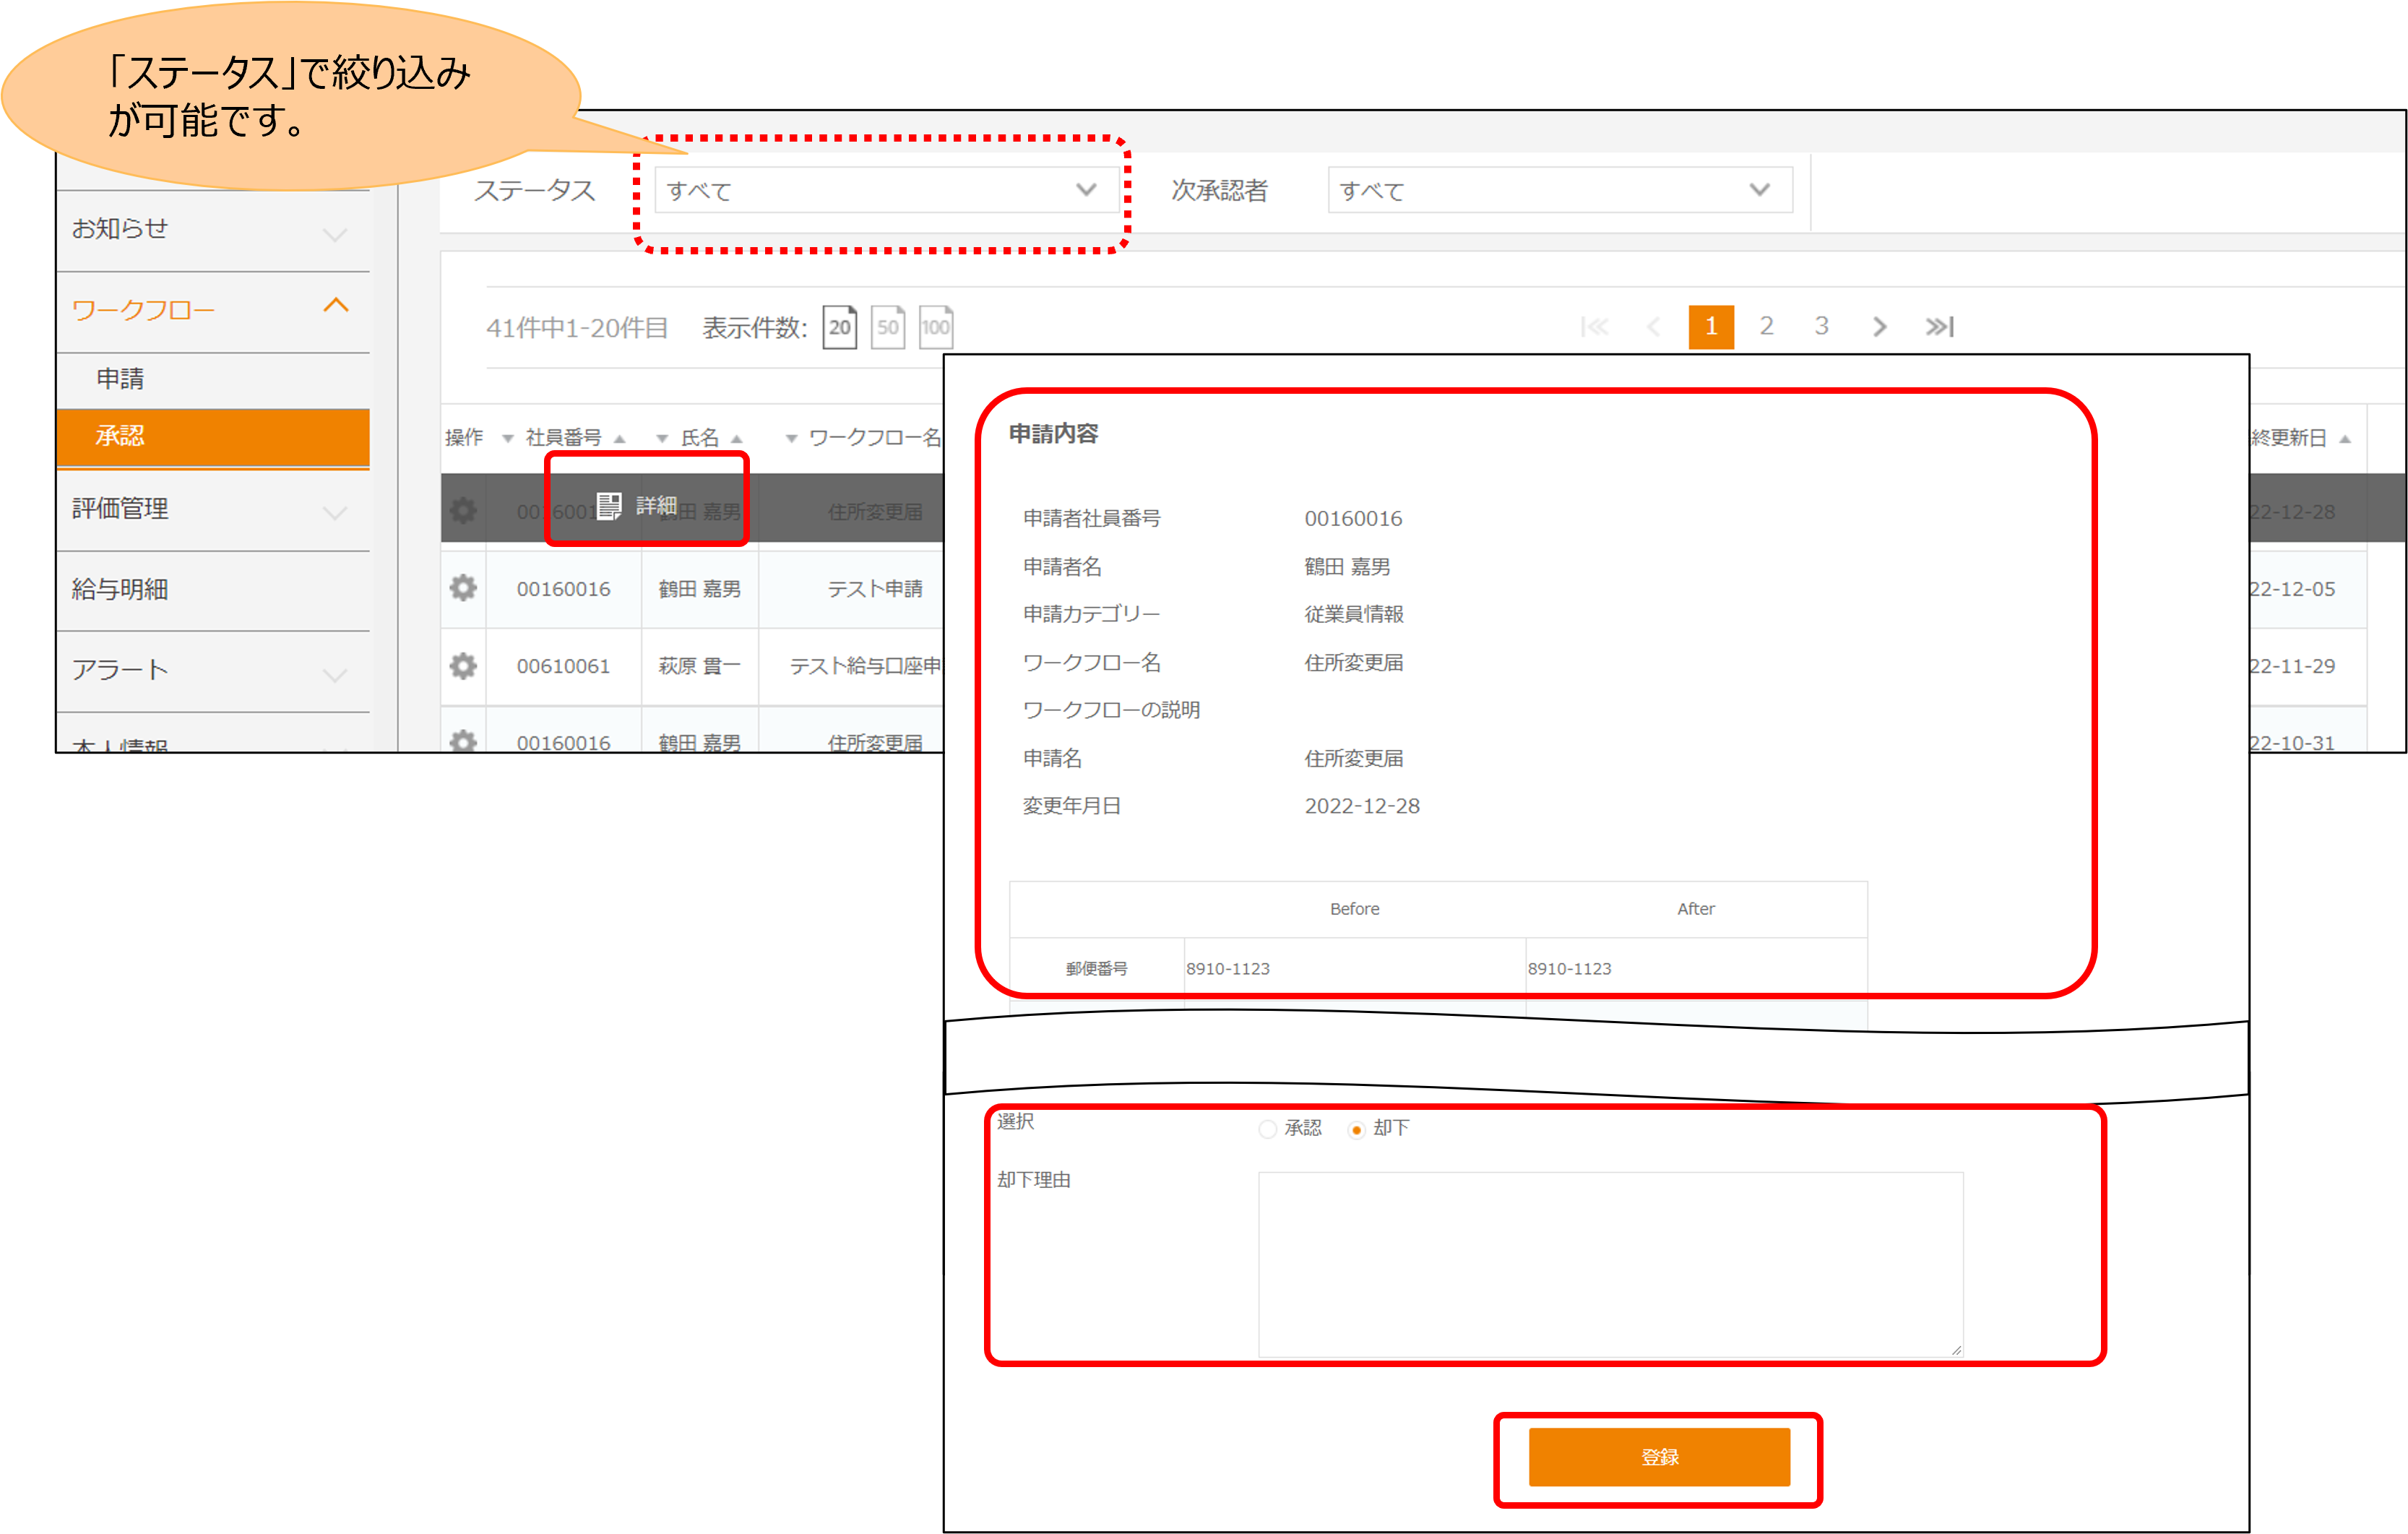The height and width of the screenshot is (1534, 2408).
Task: Open 申請 under ワークフロー menu
Action: (121, 379)
